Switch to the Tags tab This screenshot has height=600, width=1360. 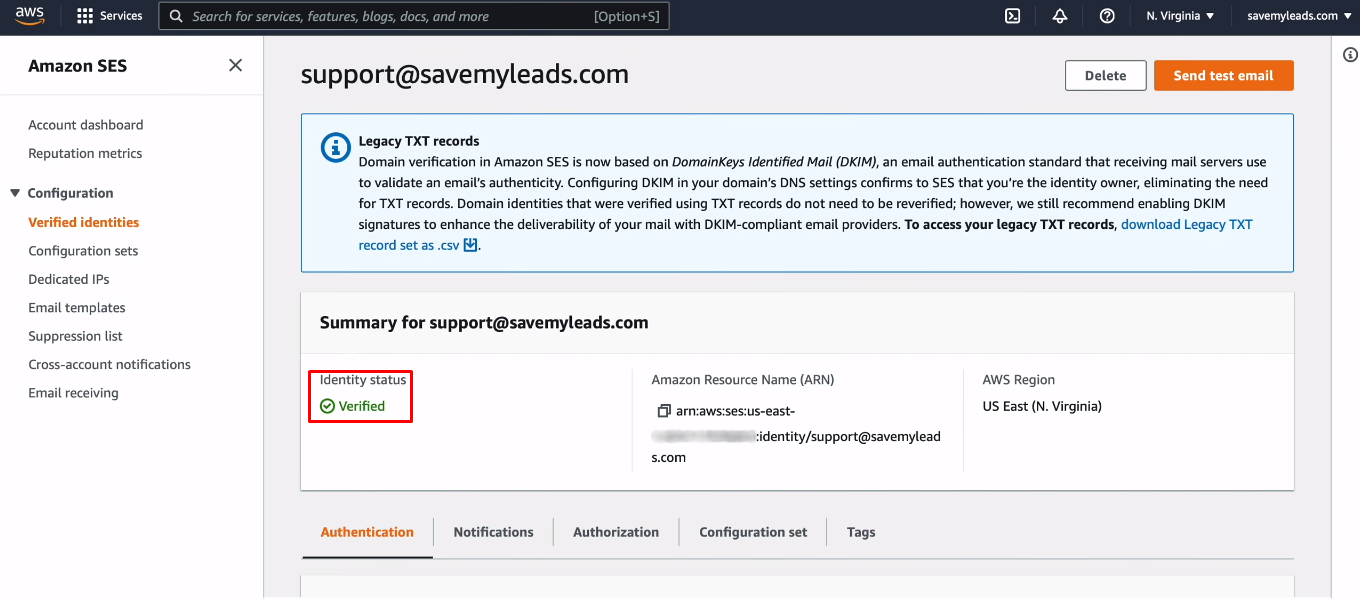click(x=861, y=532)
